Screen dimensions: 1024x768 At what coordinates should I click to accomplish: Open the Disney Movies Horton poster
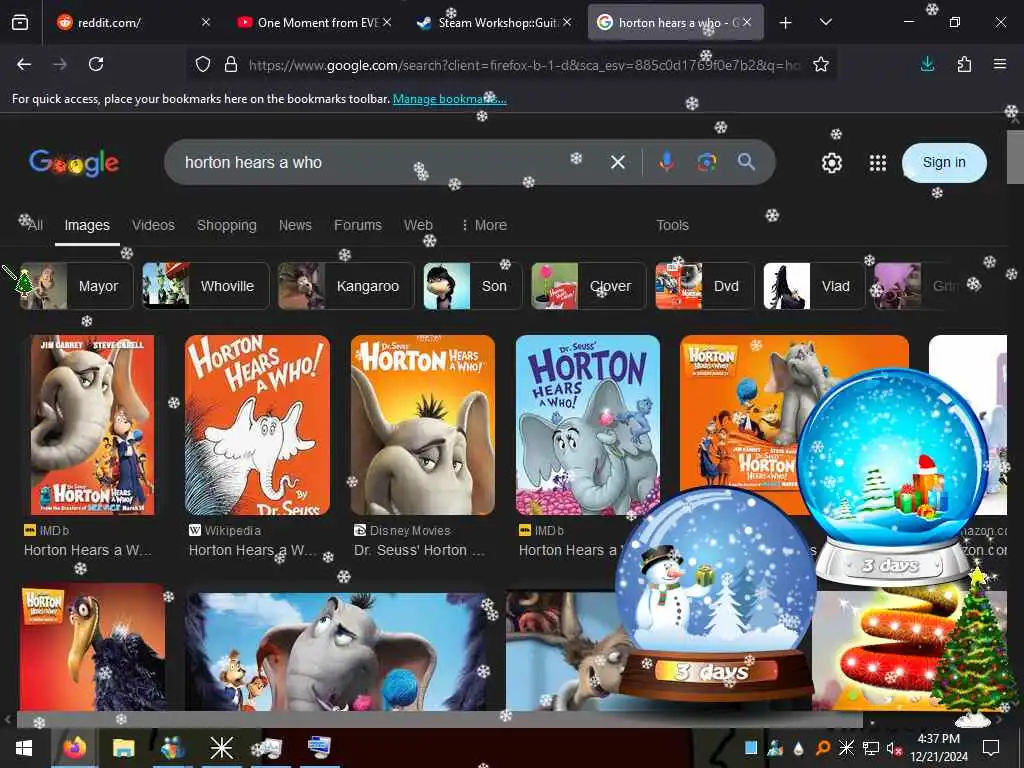point(423,425)
